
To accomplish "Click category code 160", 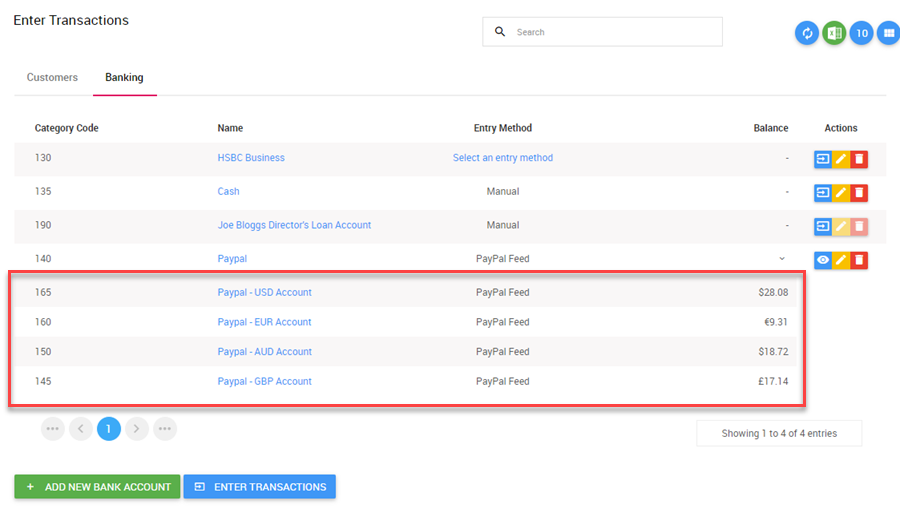I will (x=43, y=322).
